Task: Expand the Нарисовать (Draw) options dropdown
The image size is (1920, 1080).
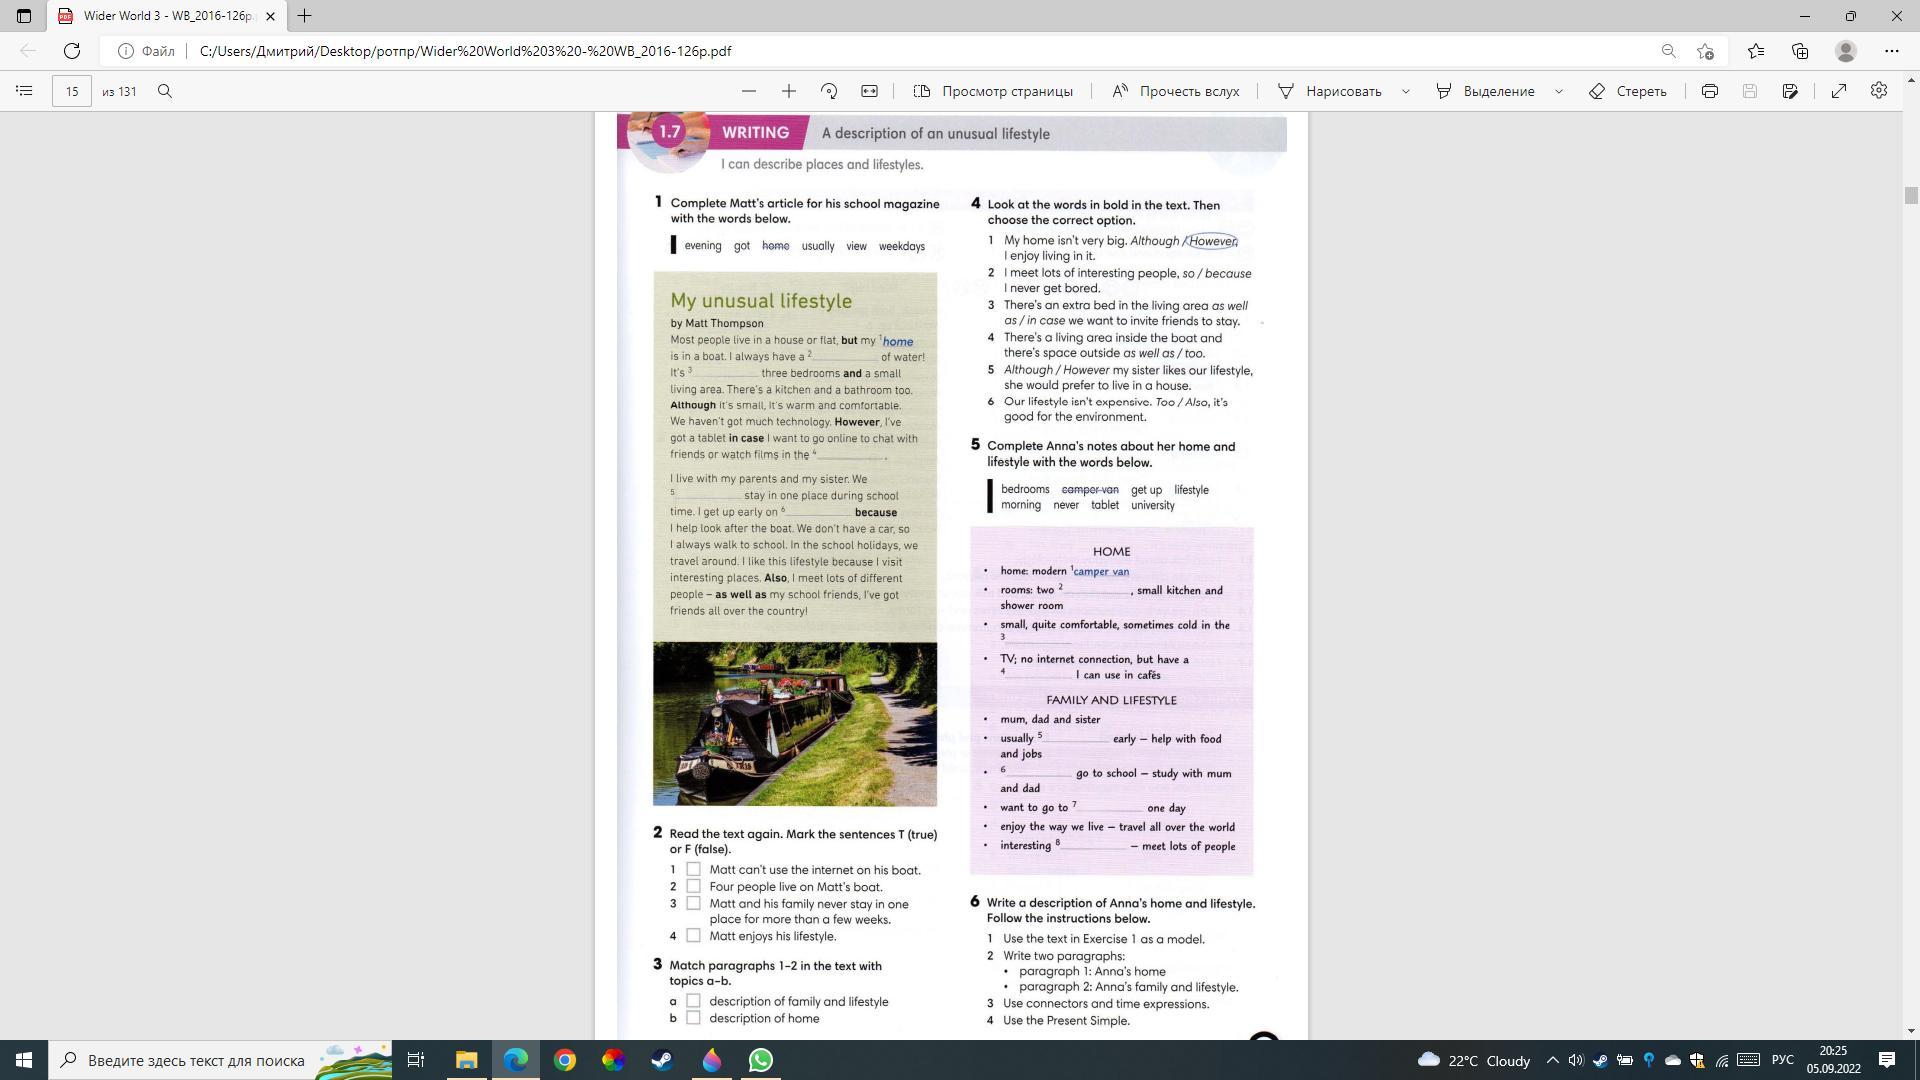Action: pos(1406,91)
